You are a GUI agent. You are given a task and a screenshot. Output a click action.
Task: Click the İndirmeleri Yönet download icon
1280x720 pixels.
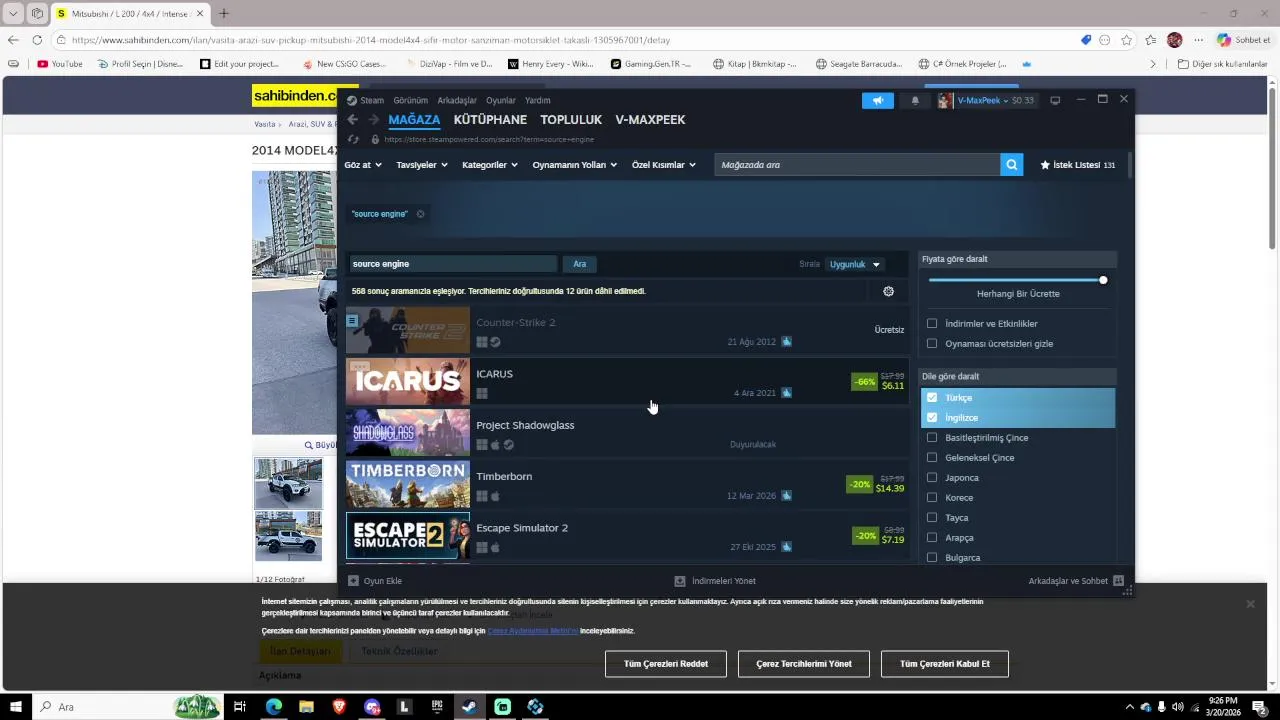(x=680, y=581)
